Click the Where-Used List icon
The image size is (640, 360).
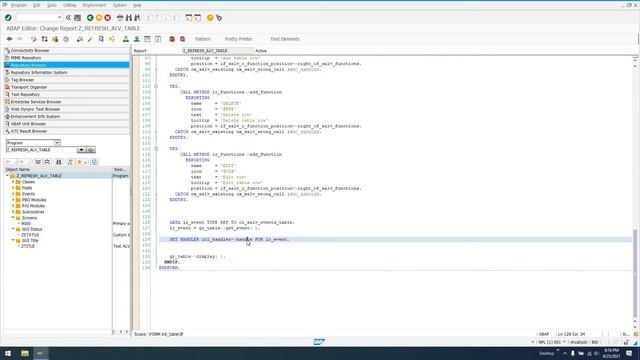(112, 39)
